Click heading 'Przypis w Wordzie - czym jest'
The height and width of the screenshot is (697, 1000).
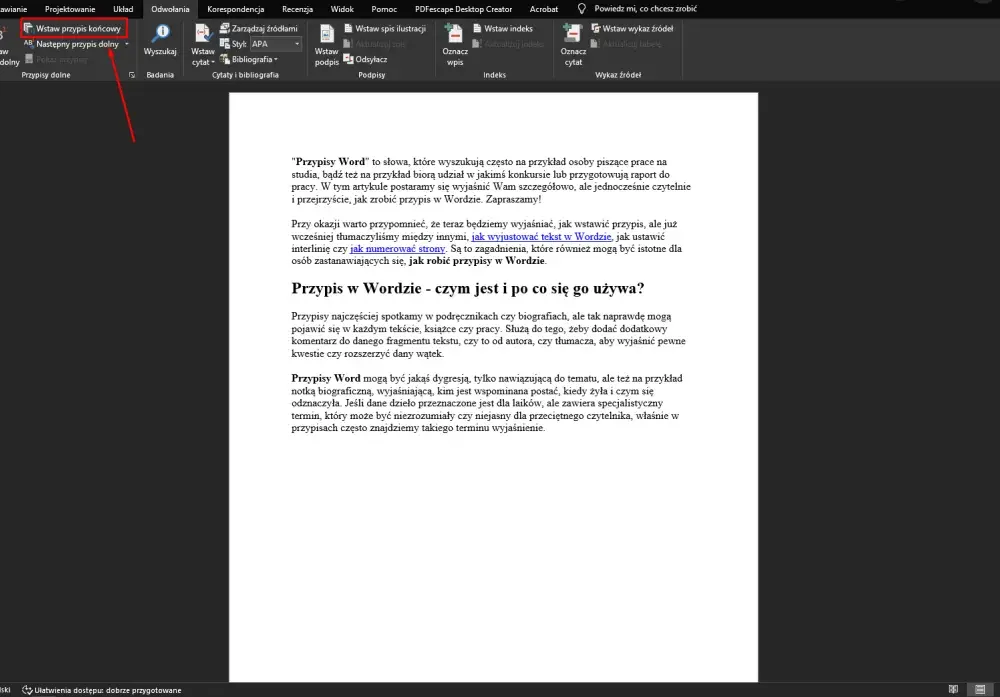point(467,288)
